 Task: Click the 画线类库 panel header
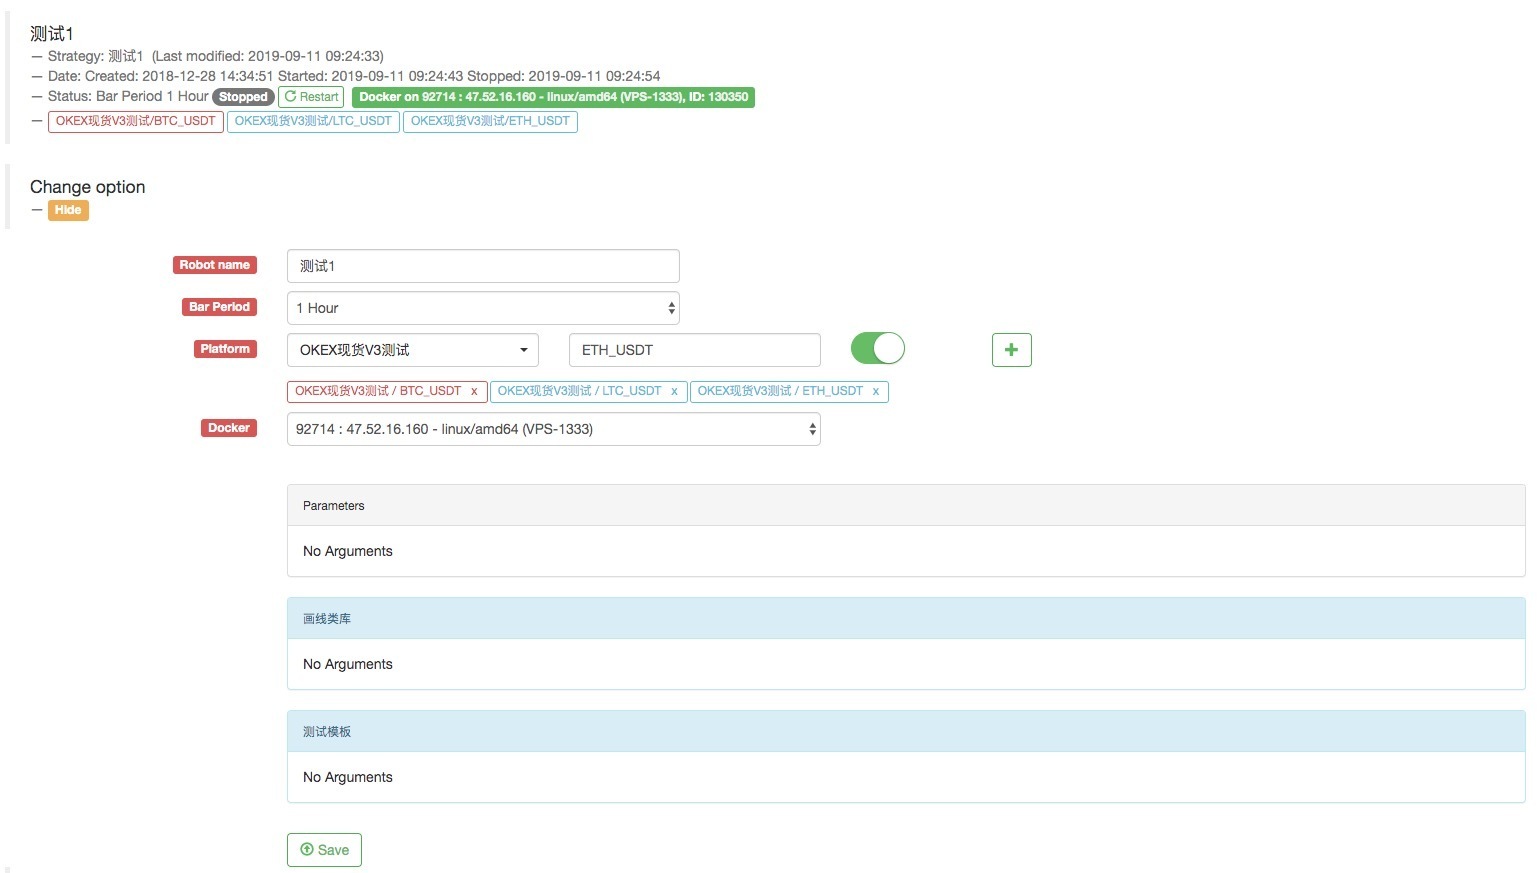(906, 619)
